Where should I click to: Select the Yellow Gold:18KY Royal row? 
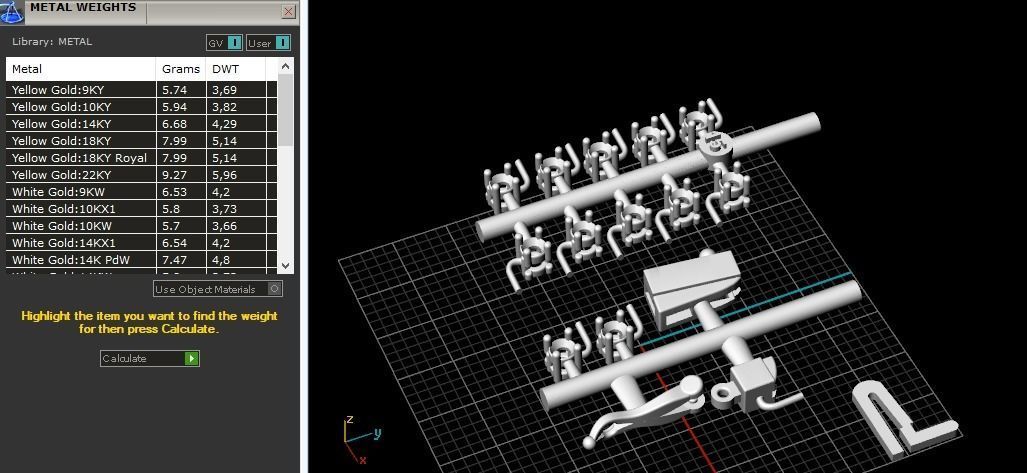point(141,158)
